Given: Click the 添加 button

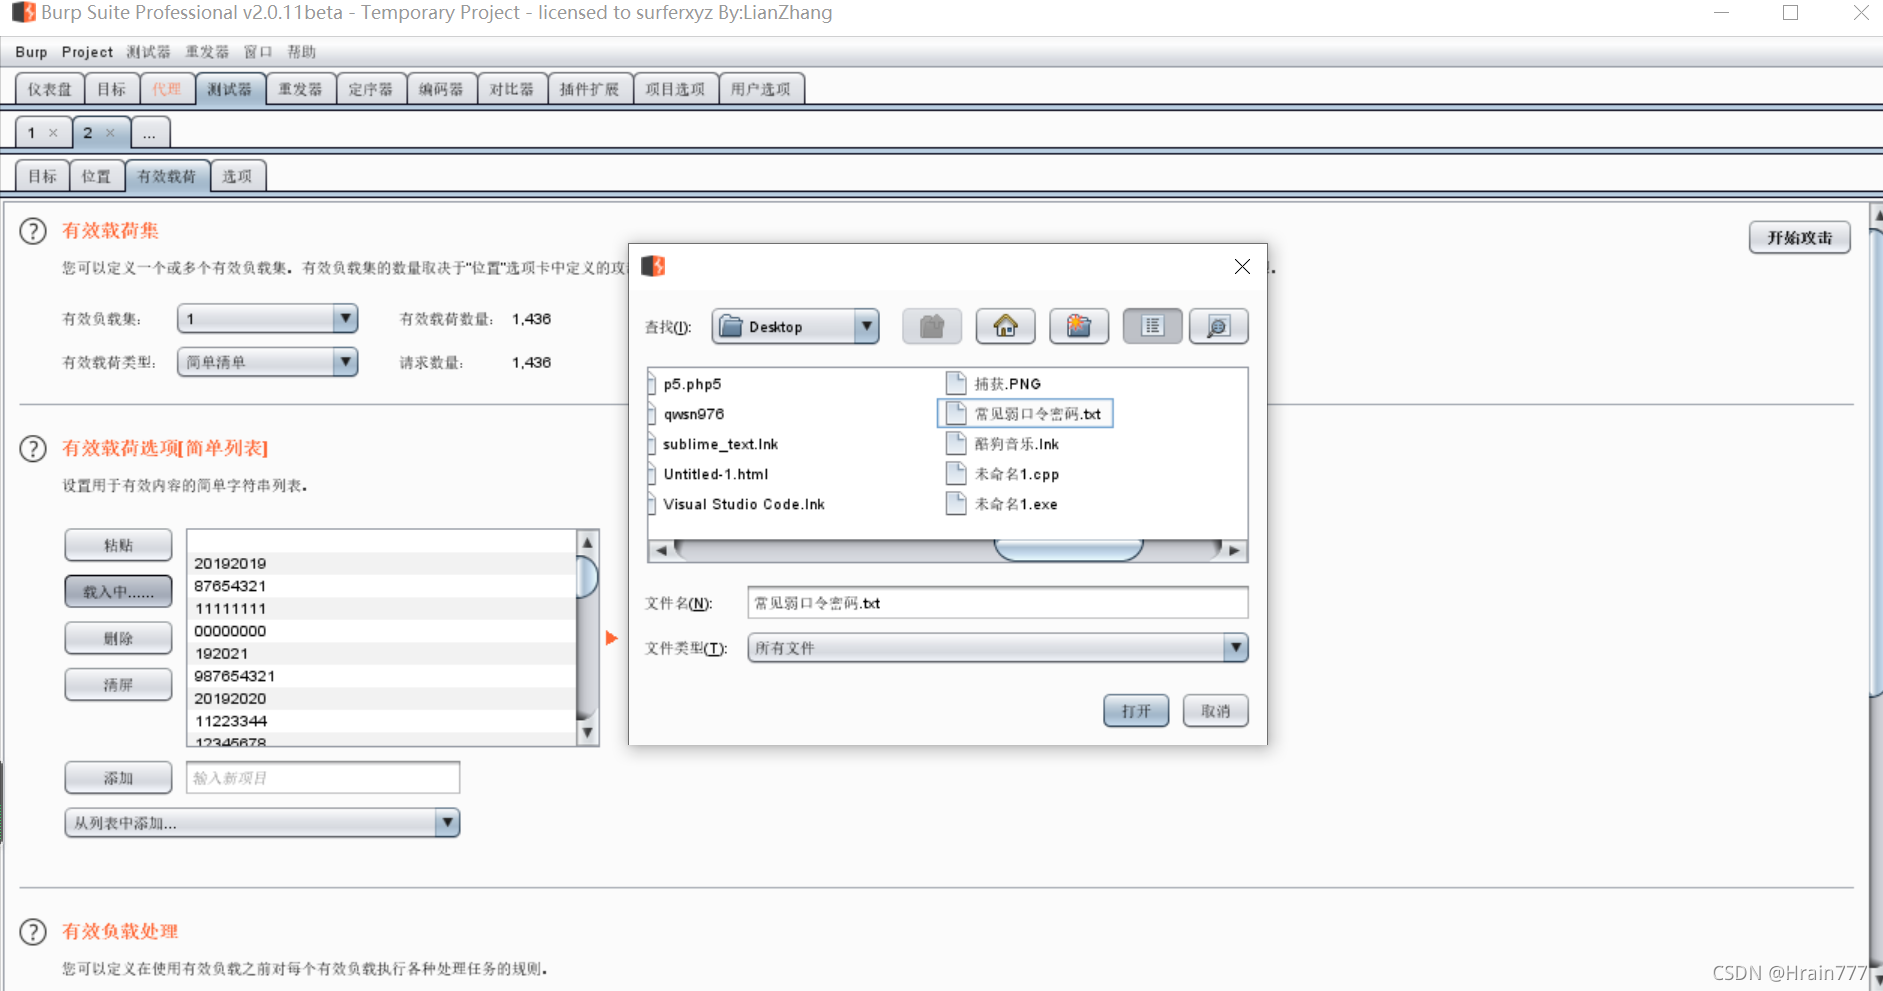Looking at the screenshot, I should tap(118, 778).
